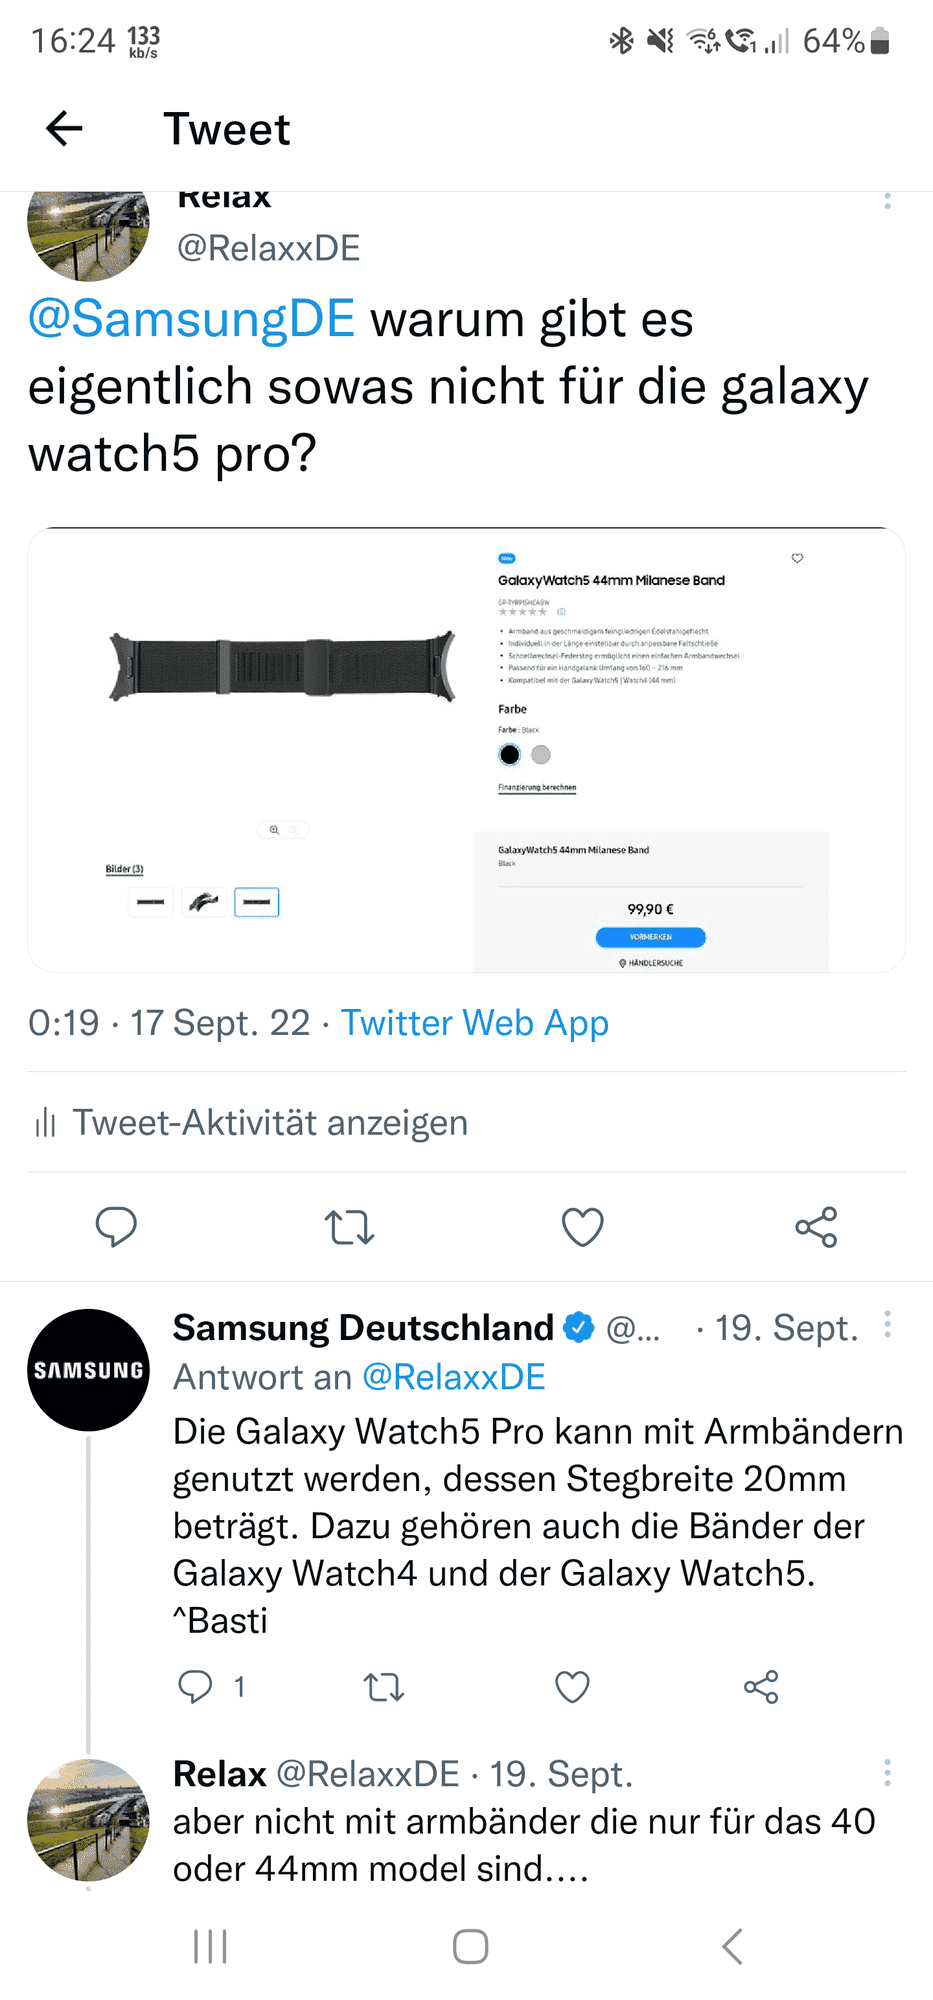Open more options on Relax's reply
Viewport: 933px width, 2000px height.
[887, 1773]
